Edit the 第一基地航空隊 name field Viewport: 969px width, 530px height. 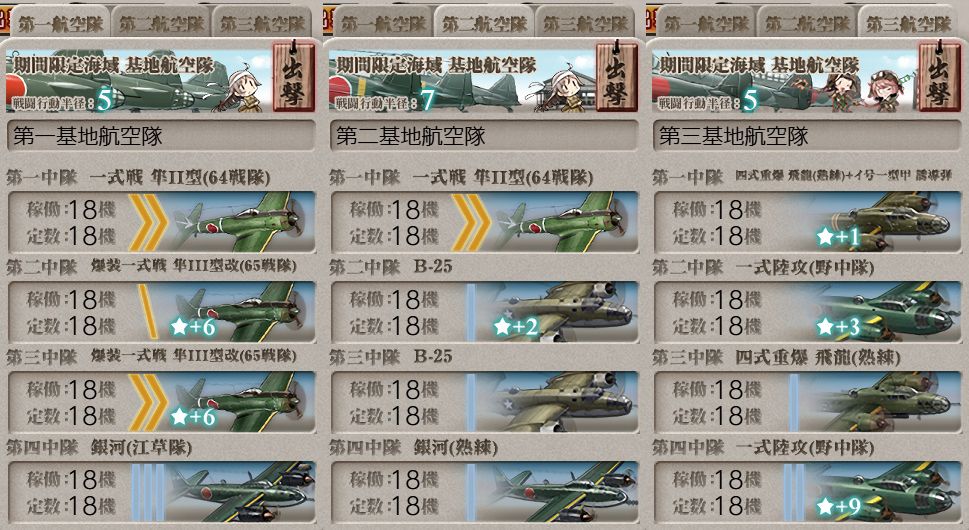(x=162, y=136)
